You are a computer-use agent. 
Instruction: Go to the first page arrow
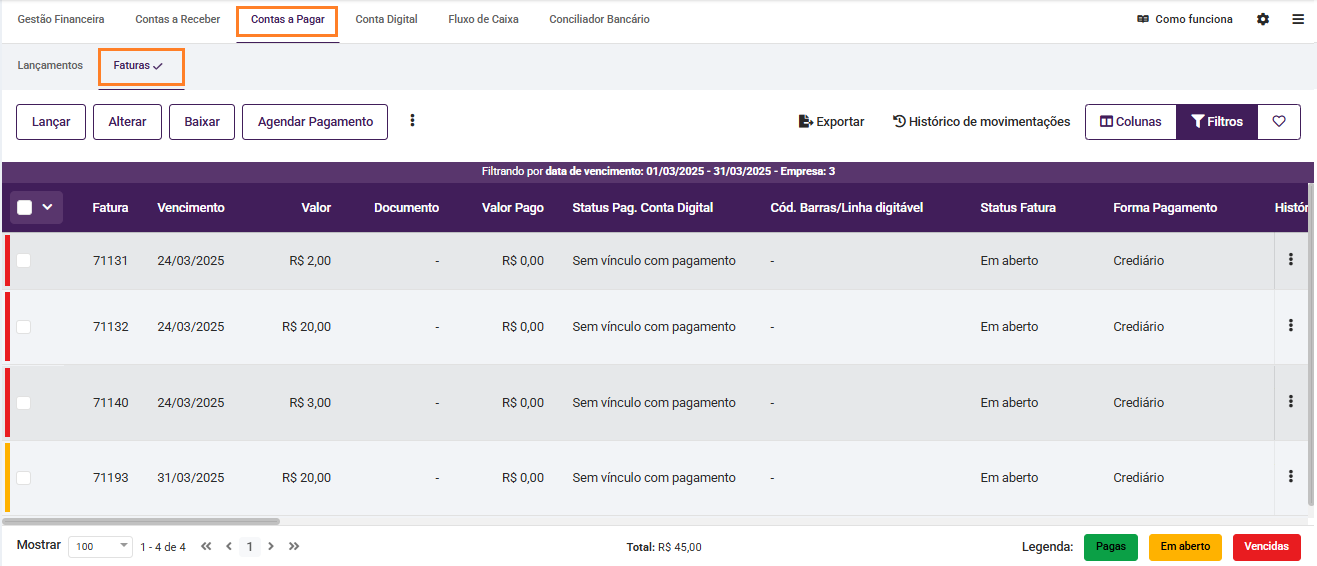(206, 546)
